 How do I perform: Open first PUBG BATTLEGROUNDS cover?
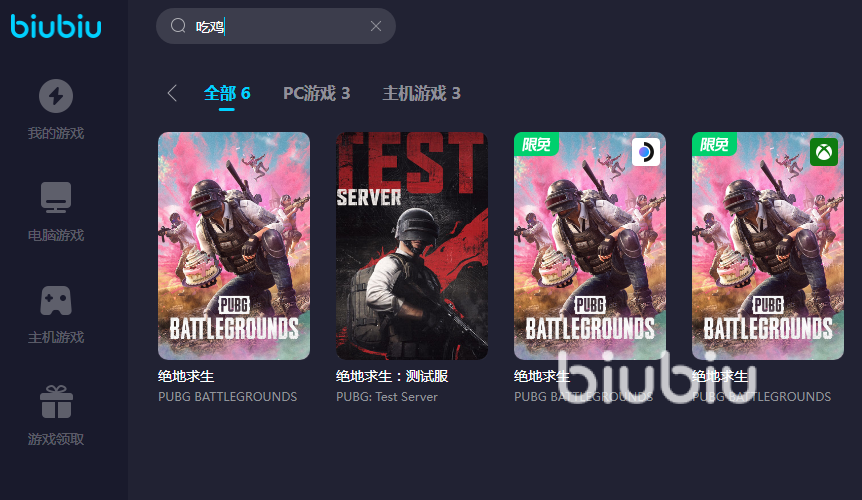[234, 246]
